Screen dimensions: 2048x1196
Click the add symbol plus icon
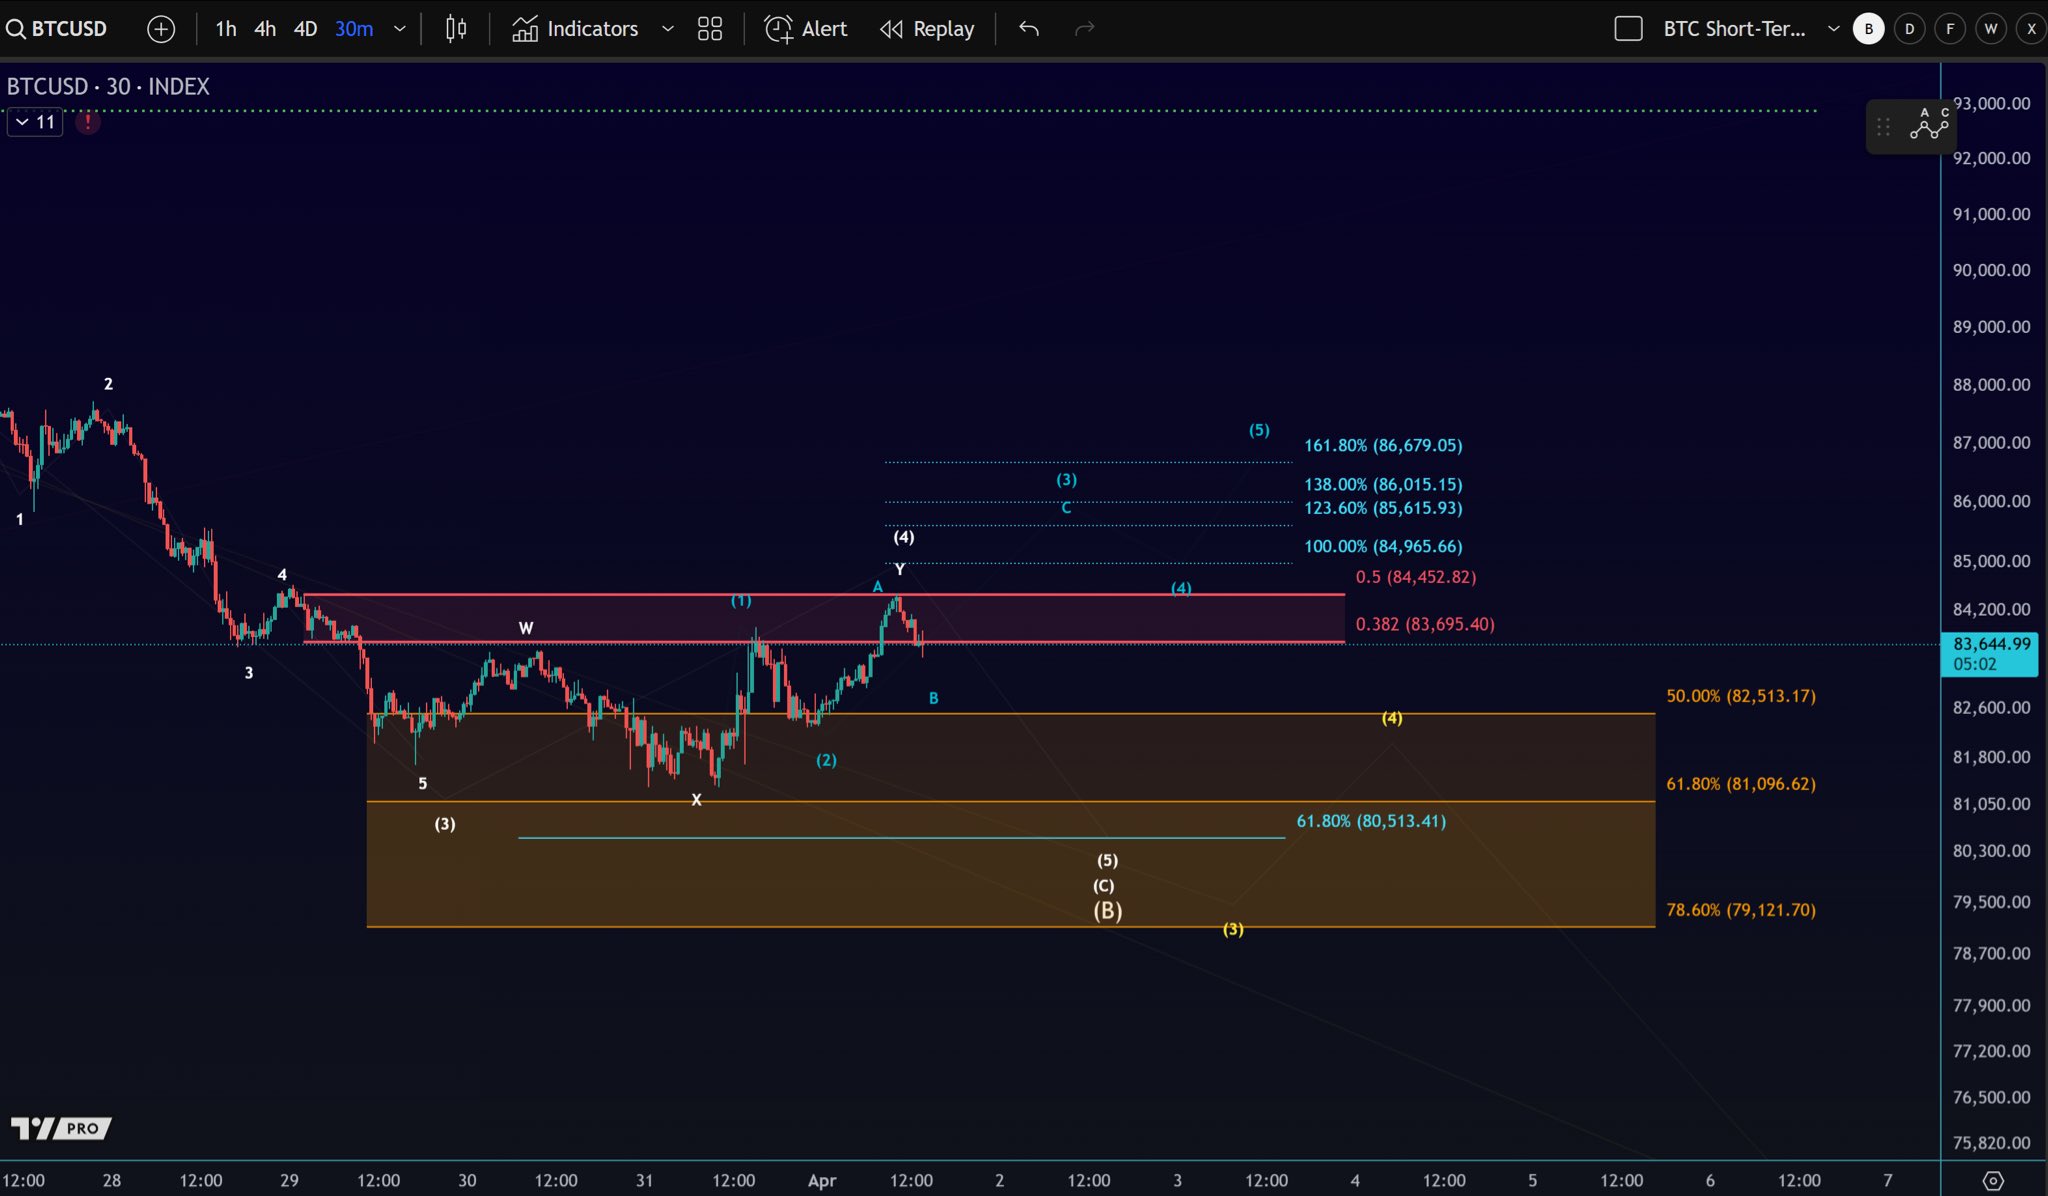[160, 29]
